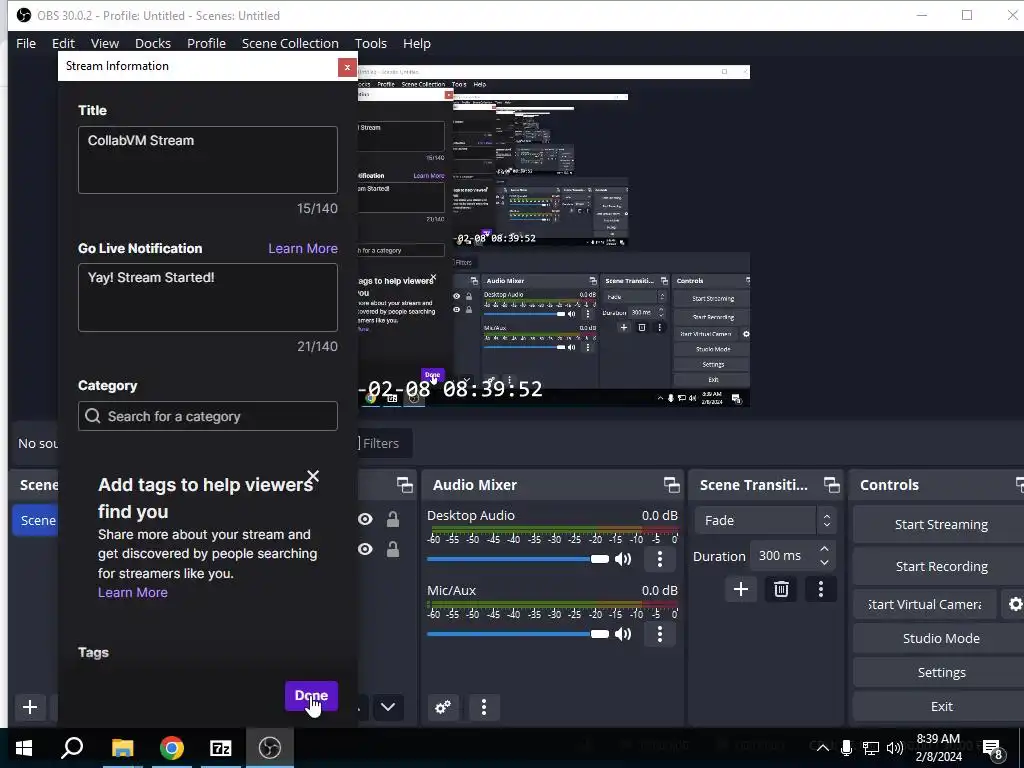Show hidden tray icons chevron
This screenshot has height=768, width=1024.
pyautogui.click(x=823, y=748)
